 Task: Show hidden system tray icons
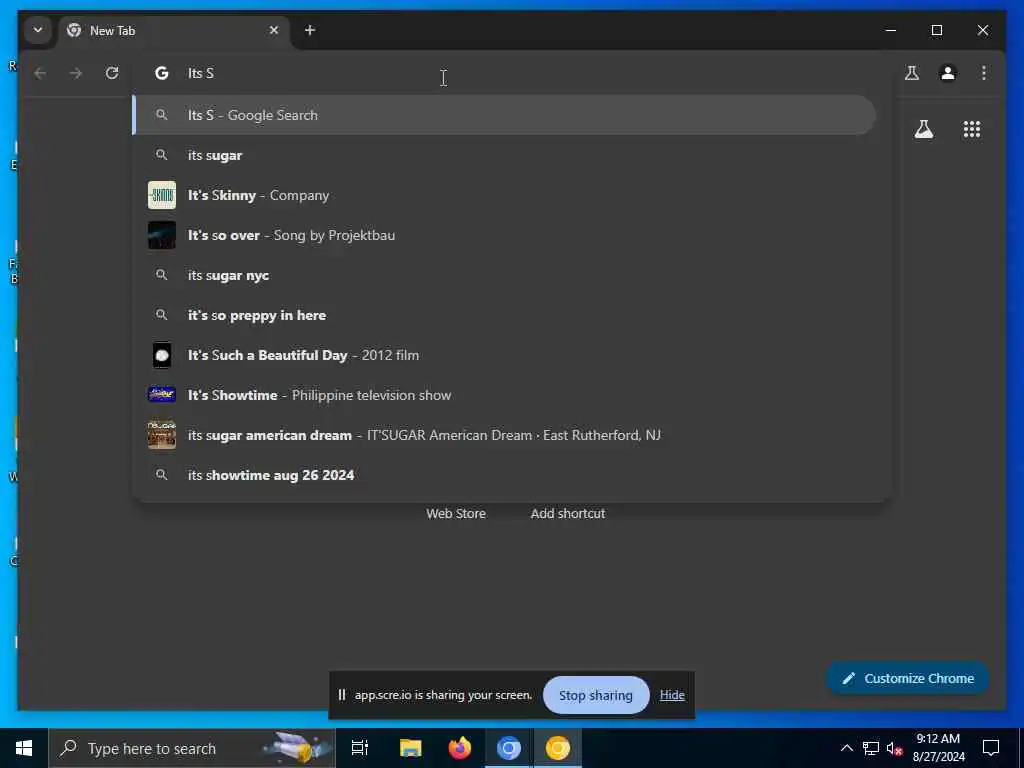[846, 748]
